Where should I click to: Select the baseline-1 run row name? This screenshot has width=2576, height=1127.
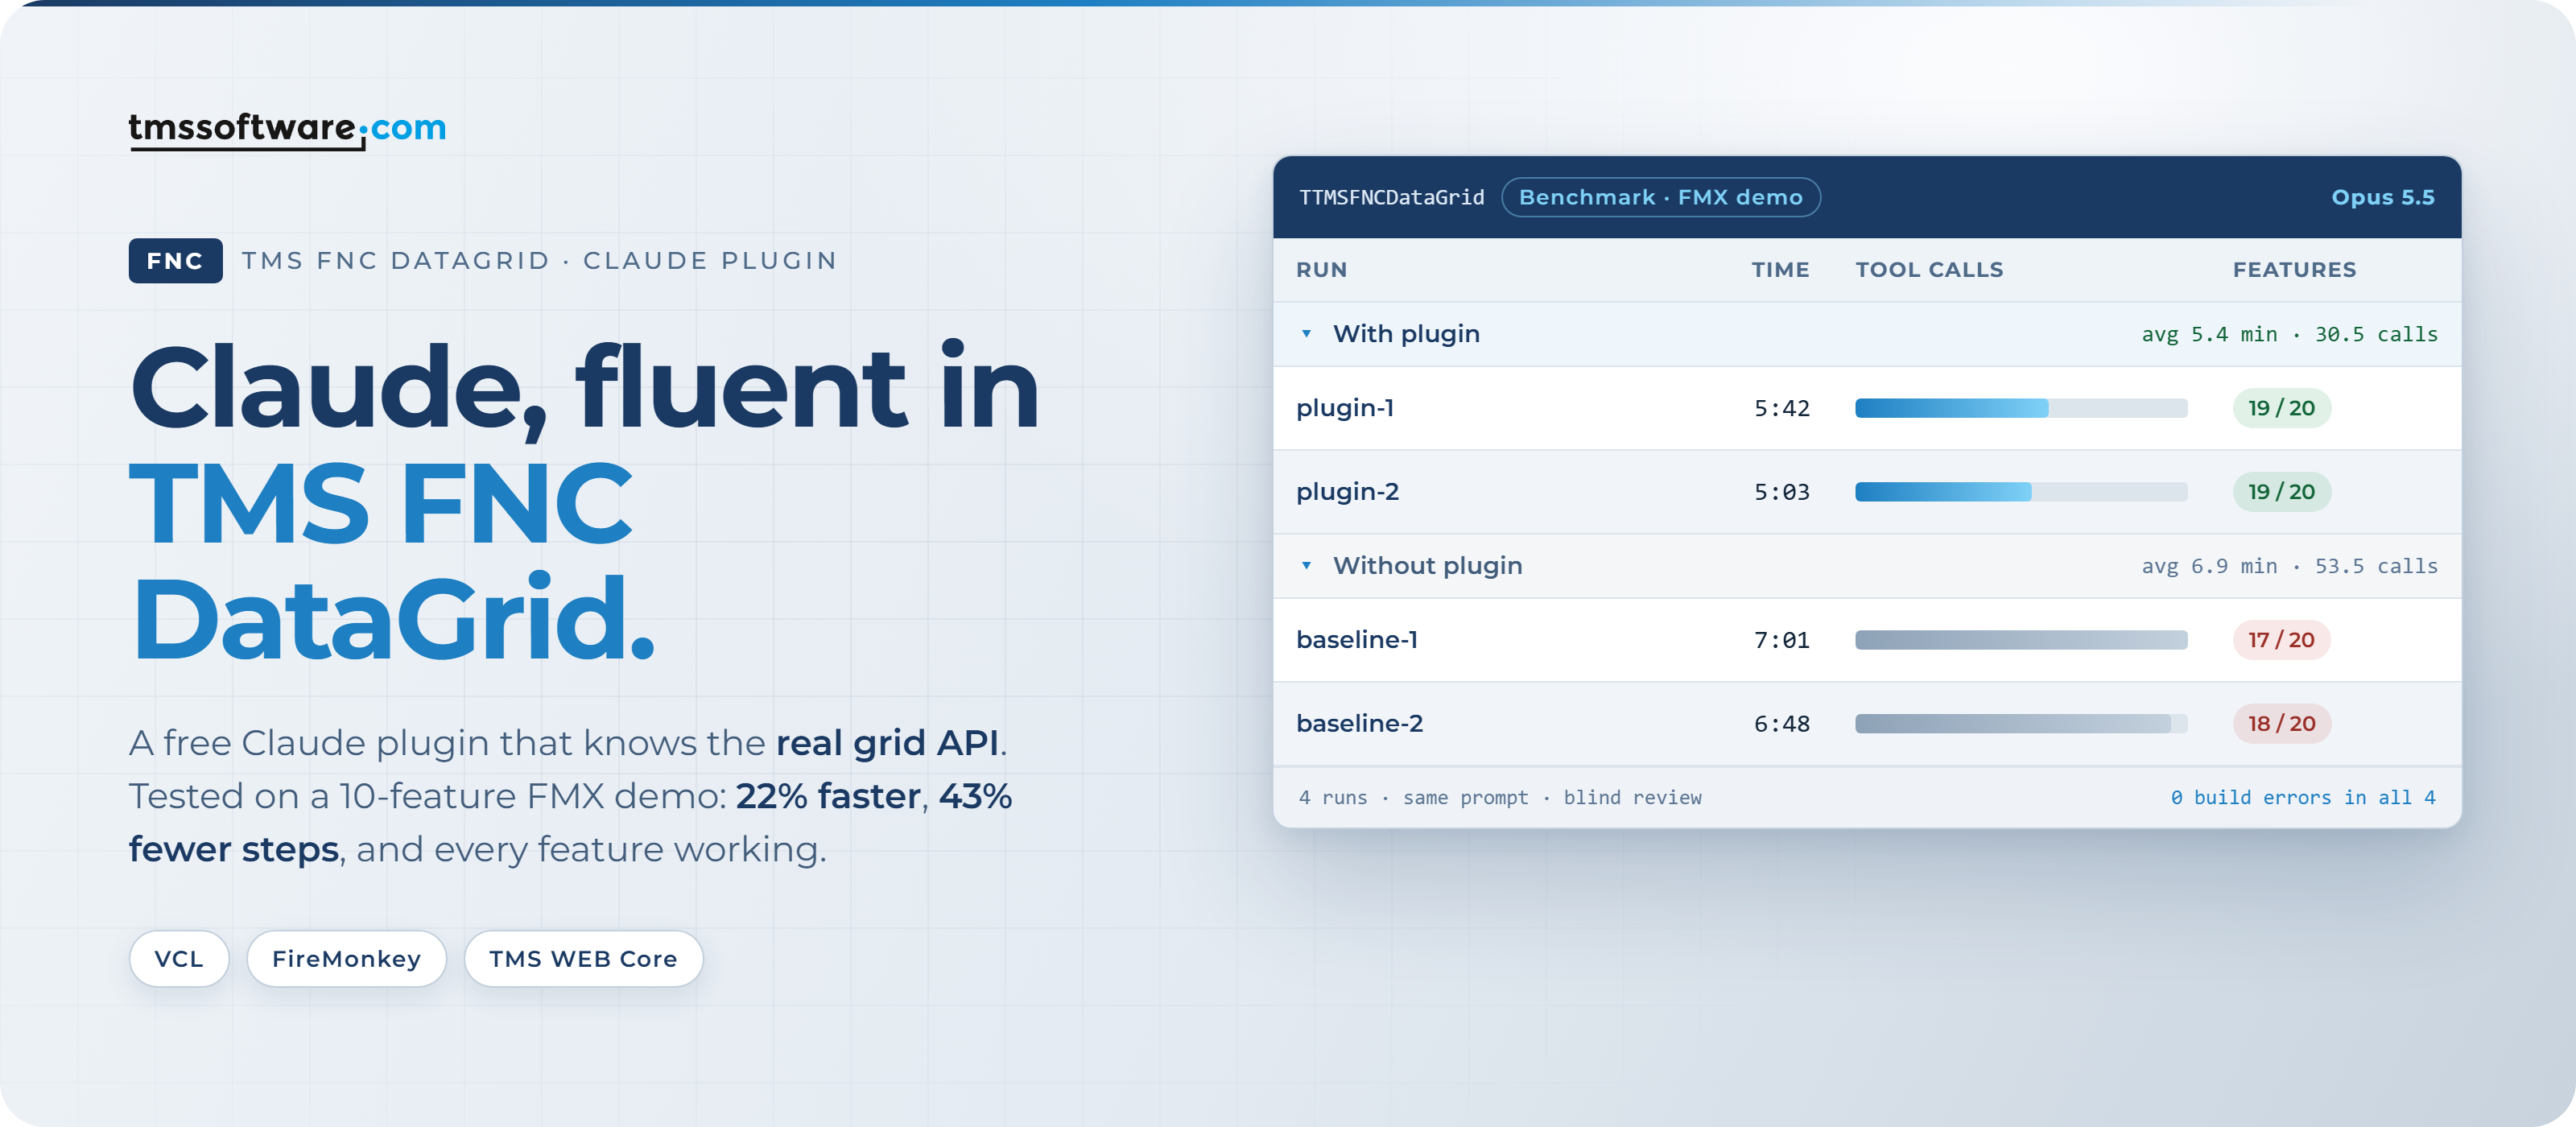[1357, 640]
